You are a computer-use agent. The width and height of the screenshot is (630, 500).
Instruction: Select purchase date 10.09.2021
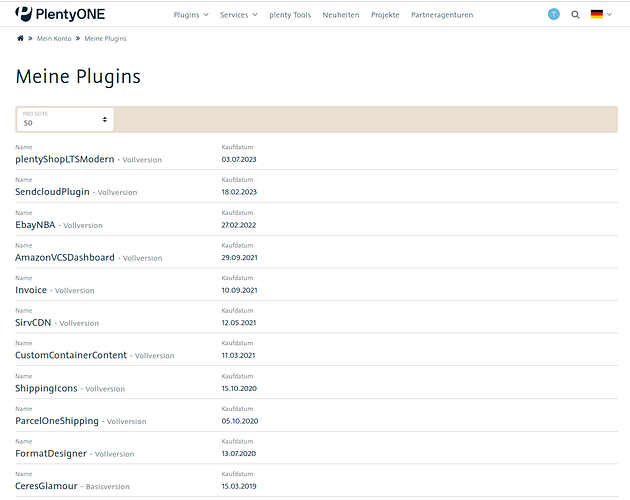239,290
